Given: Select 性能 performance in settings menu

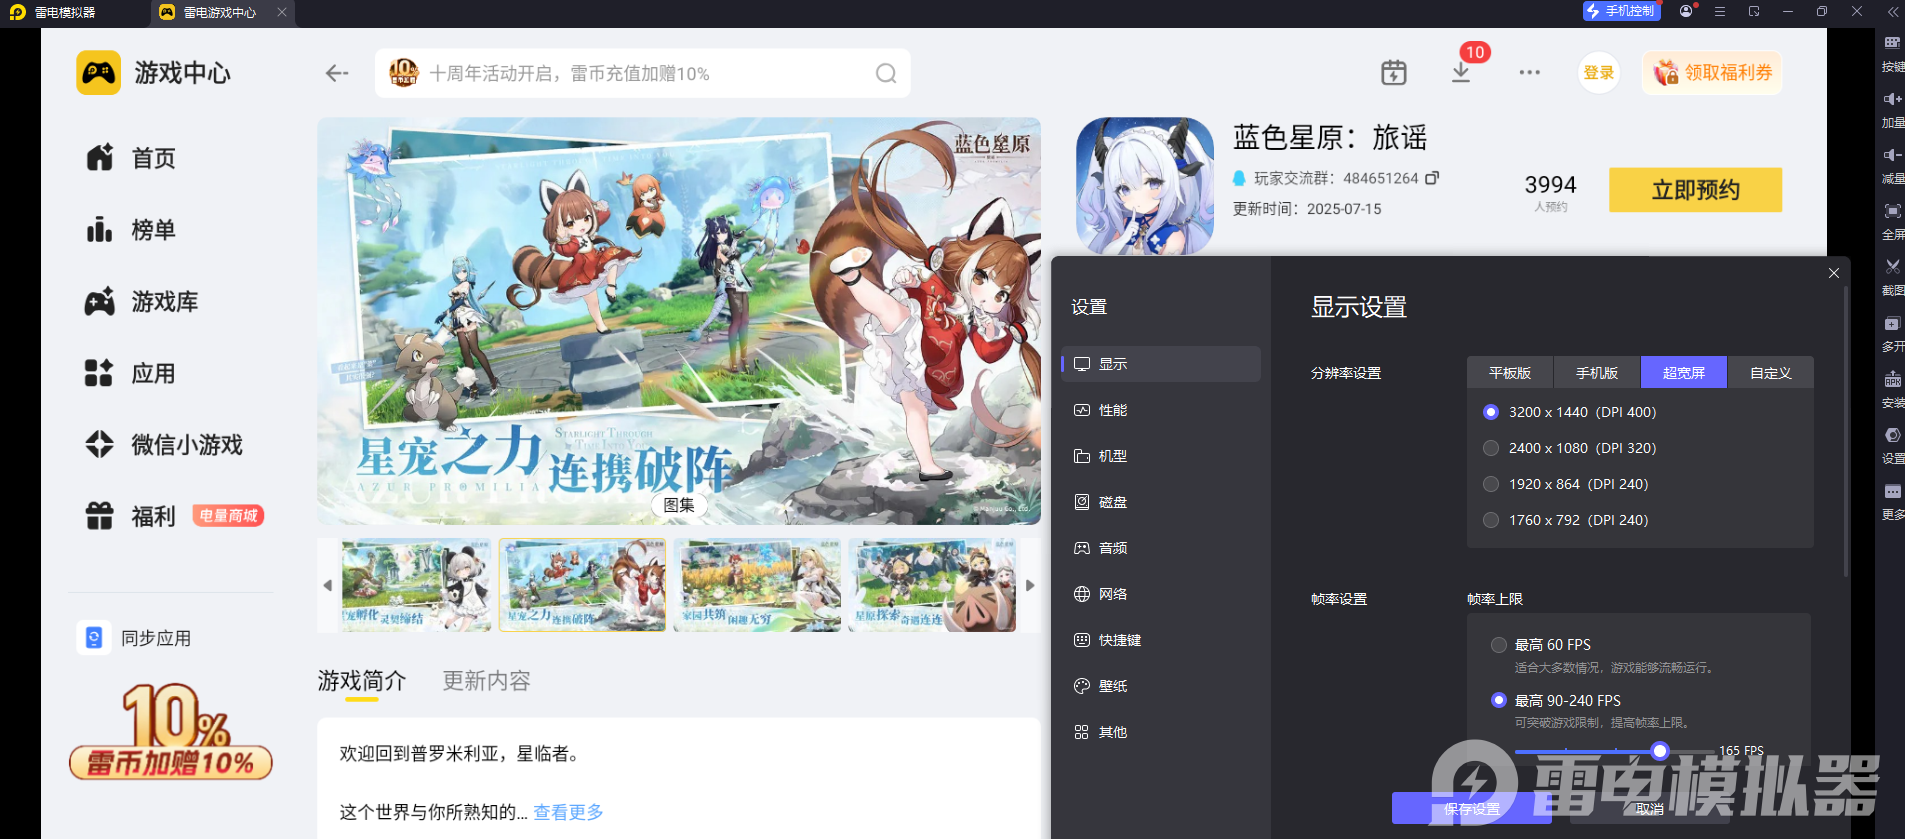Looking at the screenshot, I should (1162, 410).
